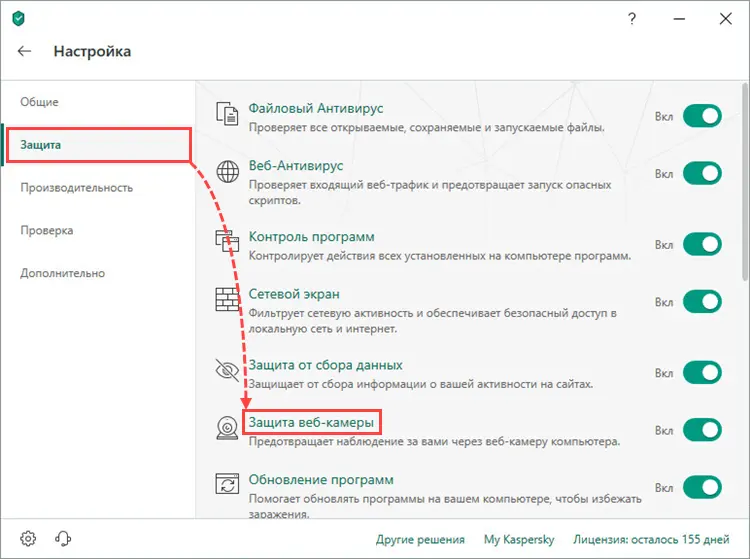The image size is (750, 559).
Task: Open settings via the gear icon
Action: 28,539
